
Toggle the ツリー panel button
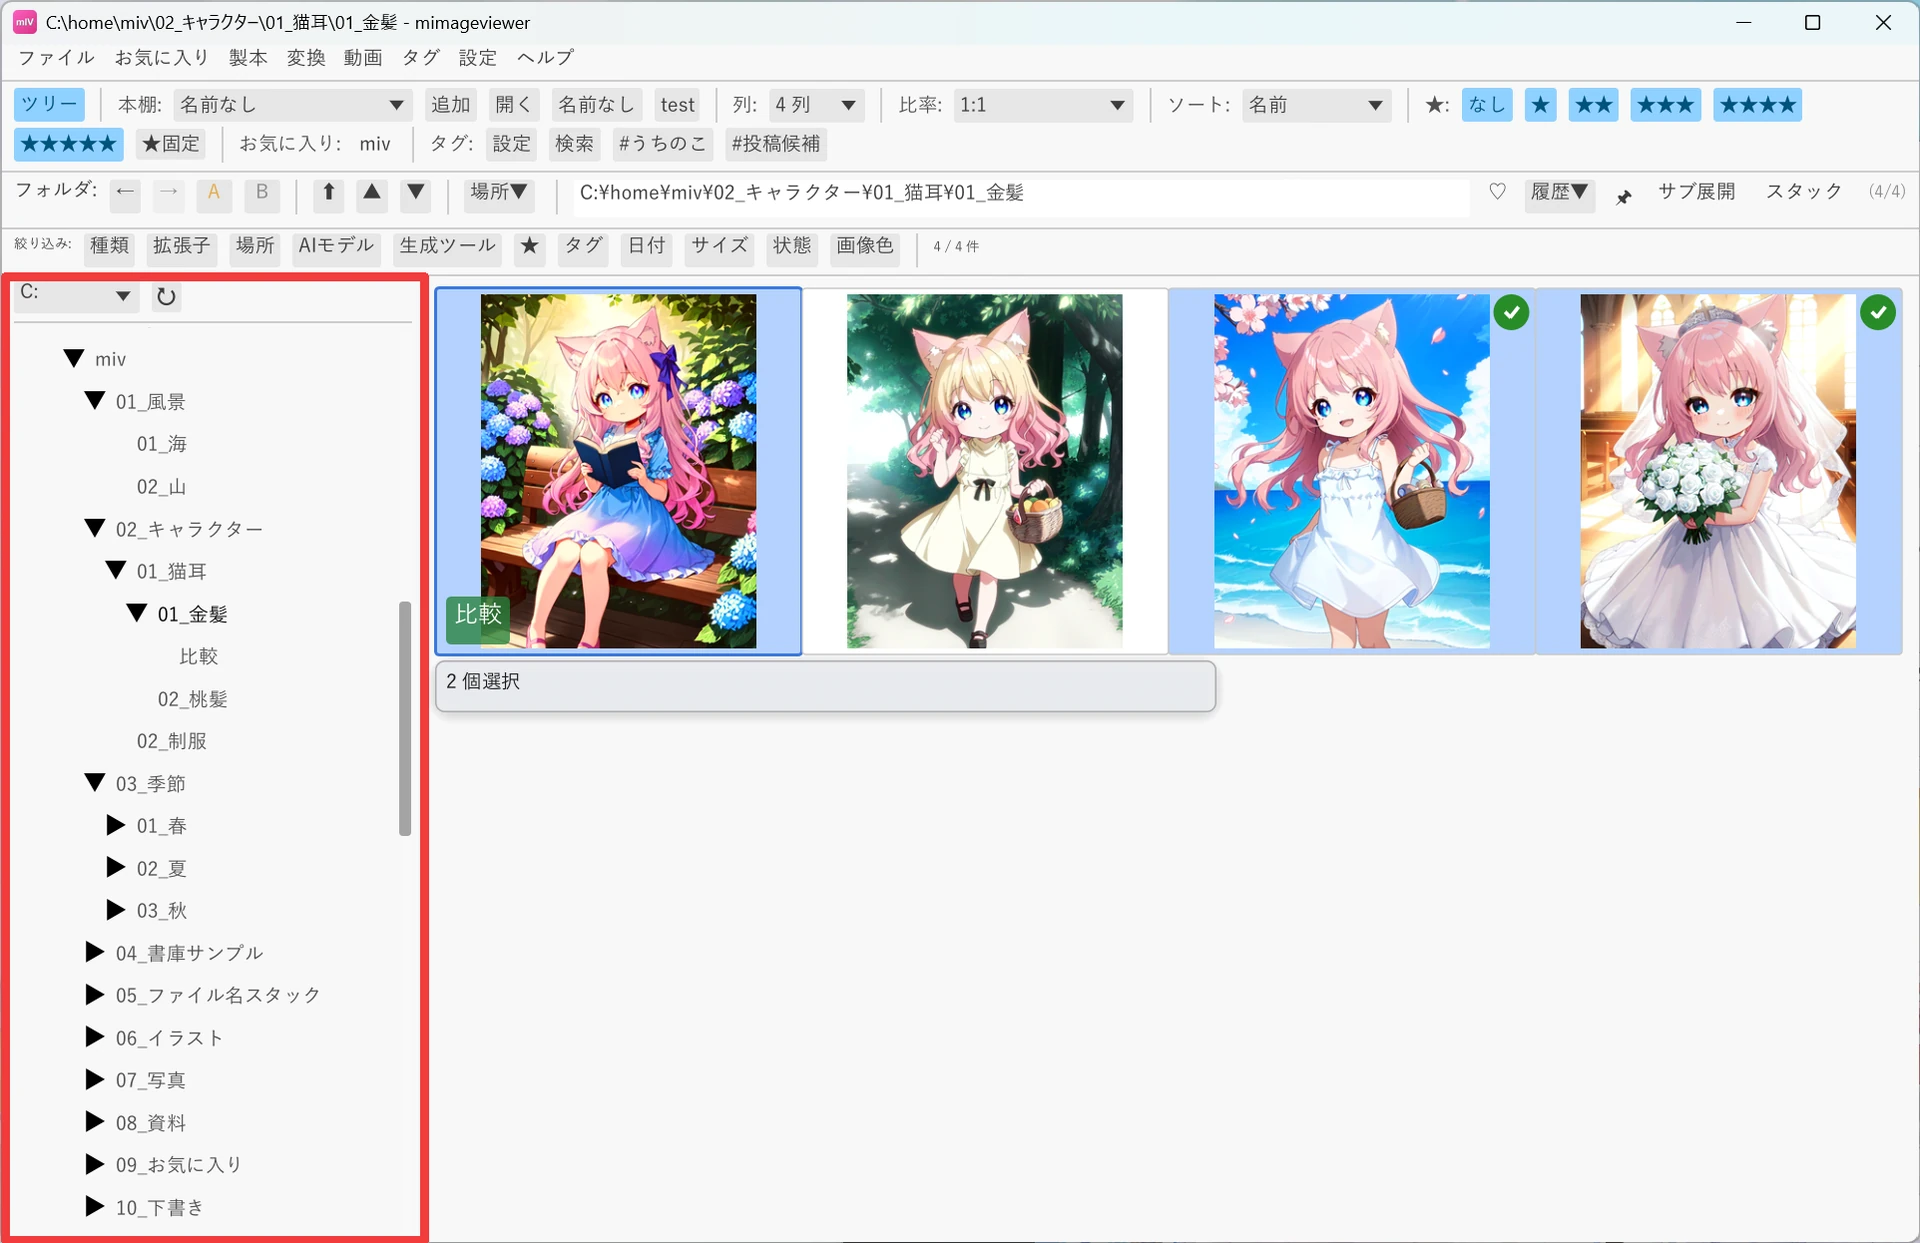49,105
